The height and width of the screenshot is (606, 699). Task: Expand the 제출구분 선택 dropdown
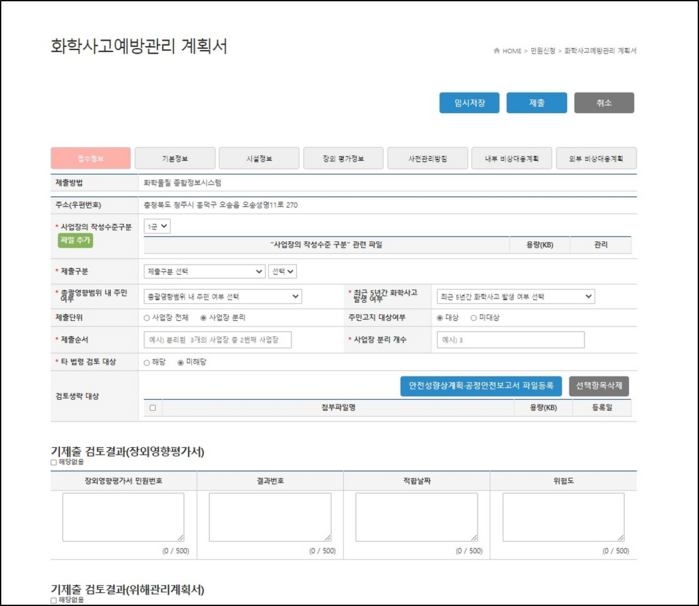[205, 271]
